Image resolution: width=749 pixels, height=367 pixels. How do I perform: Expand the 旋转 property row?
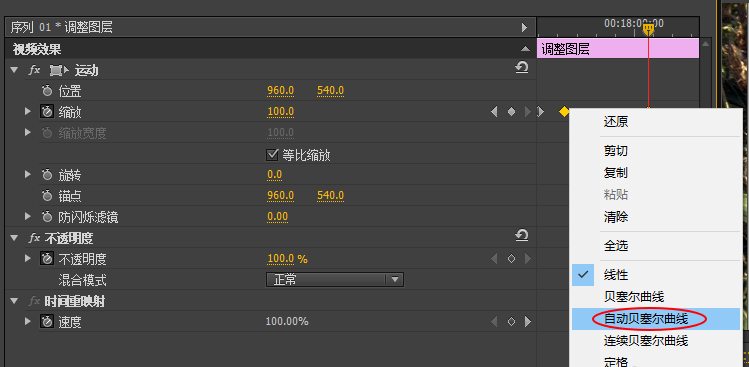(28, 175)
